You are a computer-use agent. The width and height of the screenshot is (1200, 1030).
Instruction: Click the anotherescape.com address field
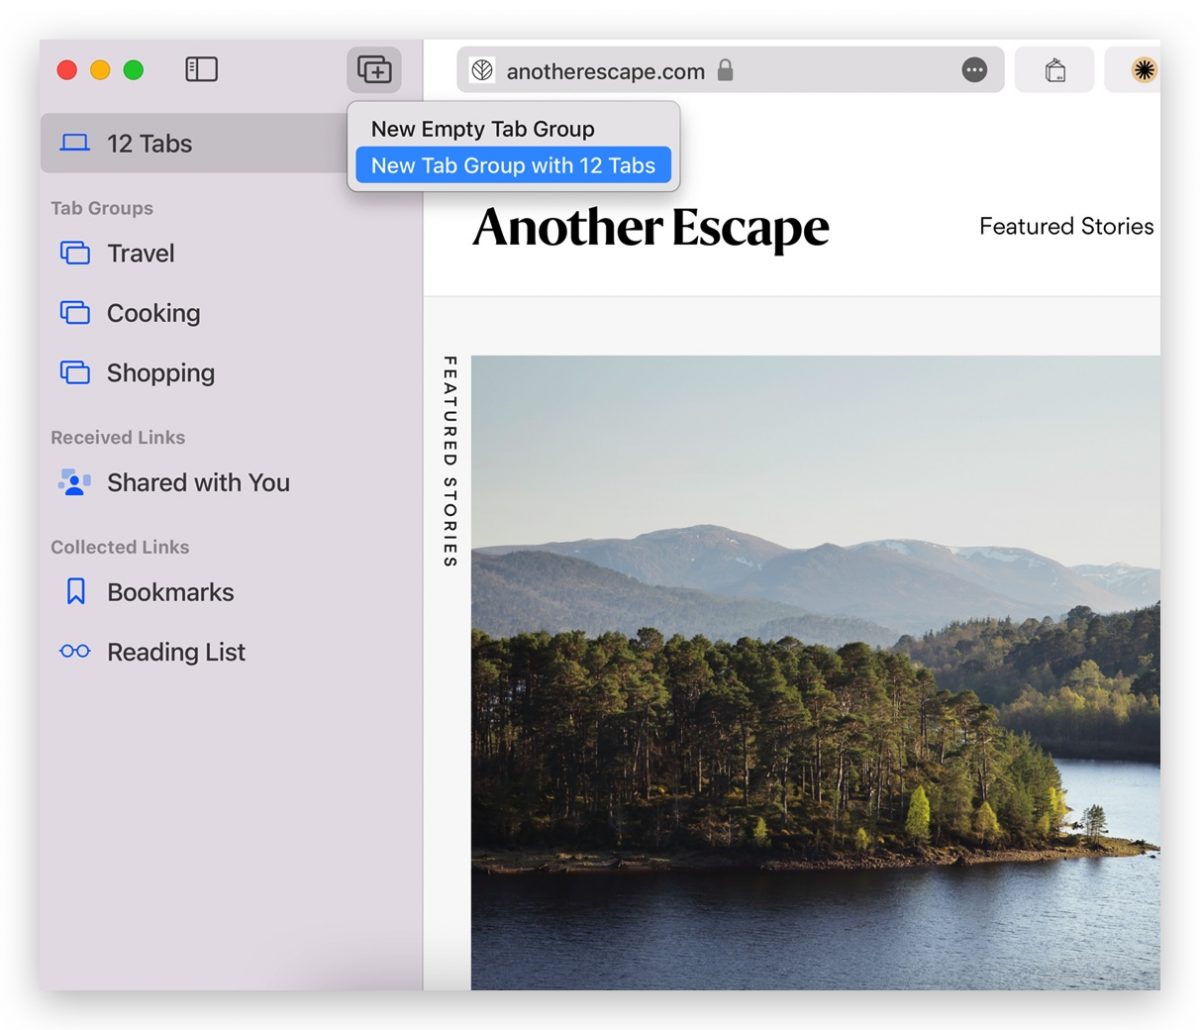point(730,70)
